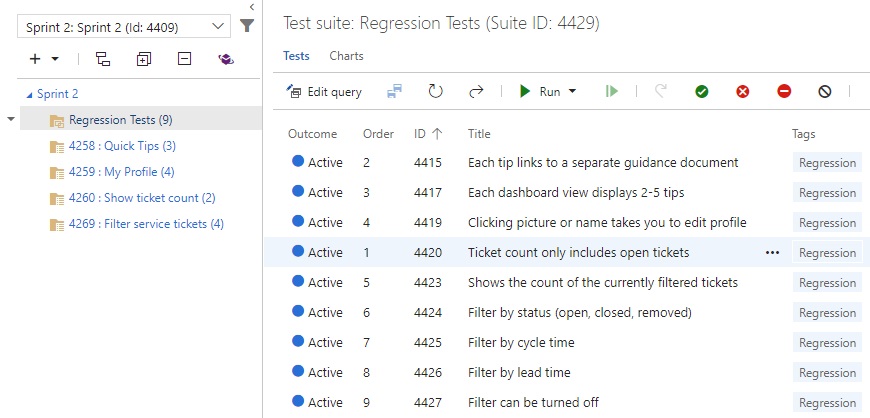The width and height of the screenshot is (870, 418).
Task: Open the Run options dropdown arrow
Action: [573, 92]
